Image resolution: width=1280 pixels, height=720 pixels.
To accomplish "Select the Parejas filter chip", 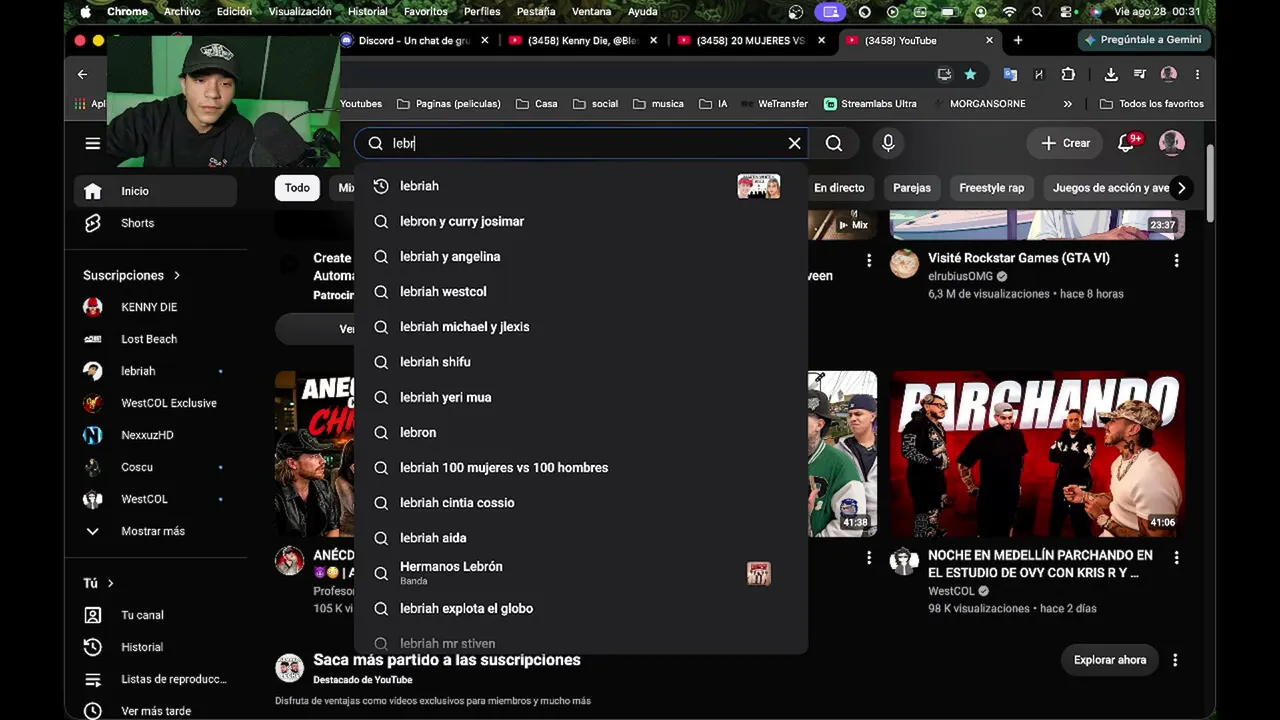I will point(911,188).
